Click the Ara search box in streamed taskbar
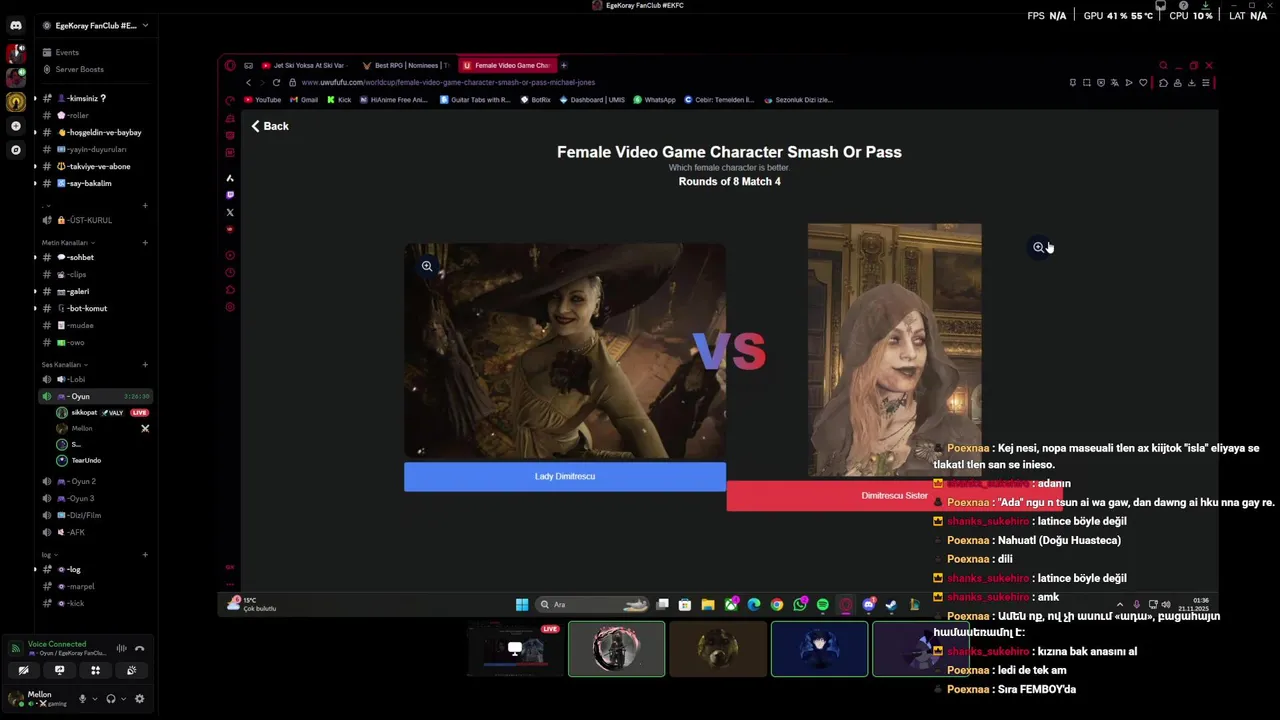Viewport: 1280px width, 720px height. [592, 604]
